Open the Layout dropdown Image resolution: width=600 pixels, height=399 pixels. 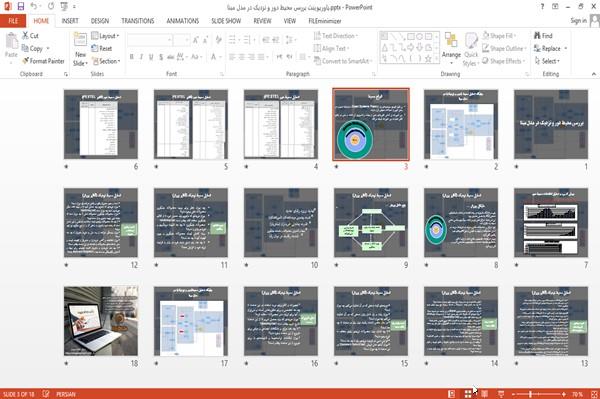(105, 36)
